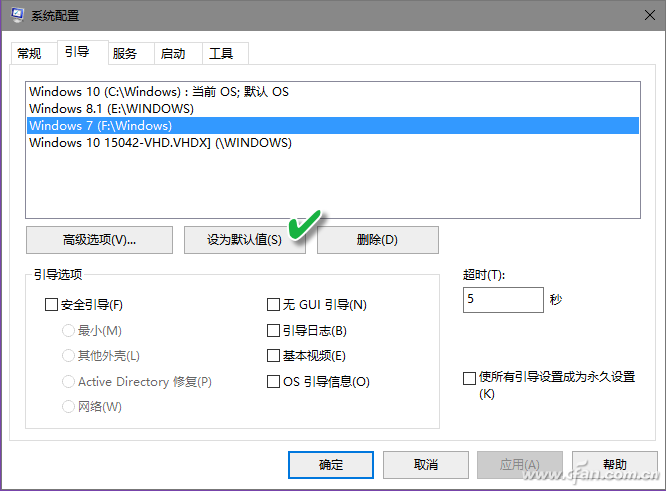Choose the 网络(W) radio option
Viewport: 666px width, 491px height.
(68, 406)
